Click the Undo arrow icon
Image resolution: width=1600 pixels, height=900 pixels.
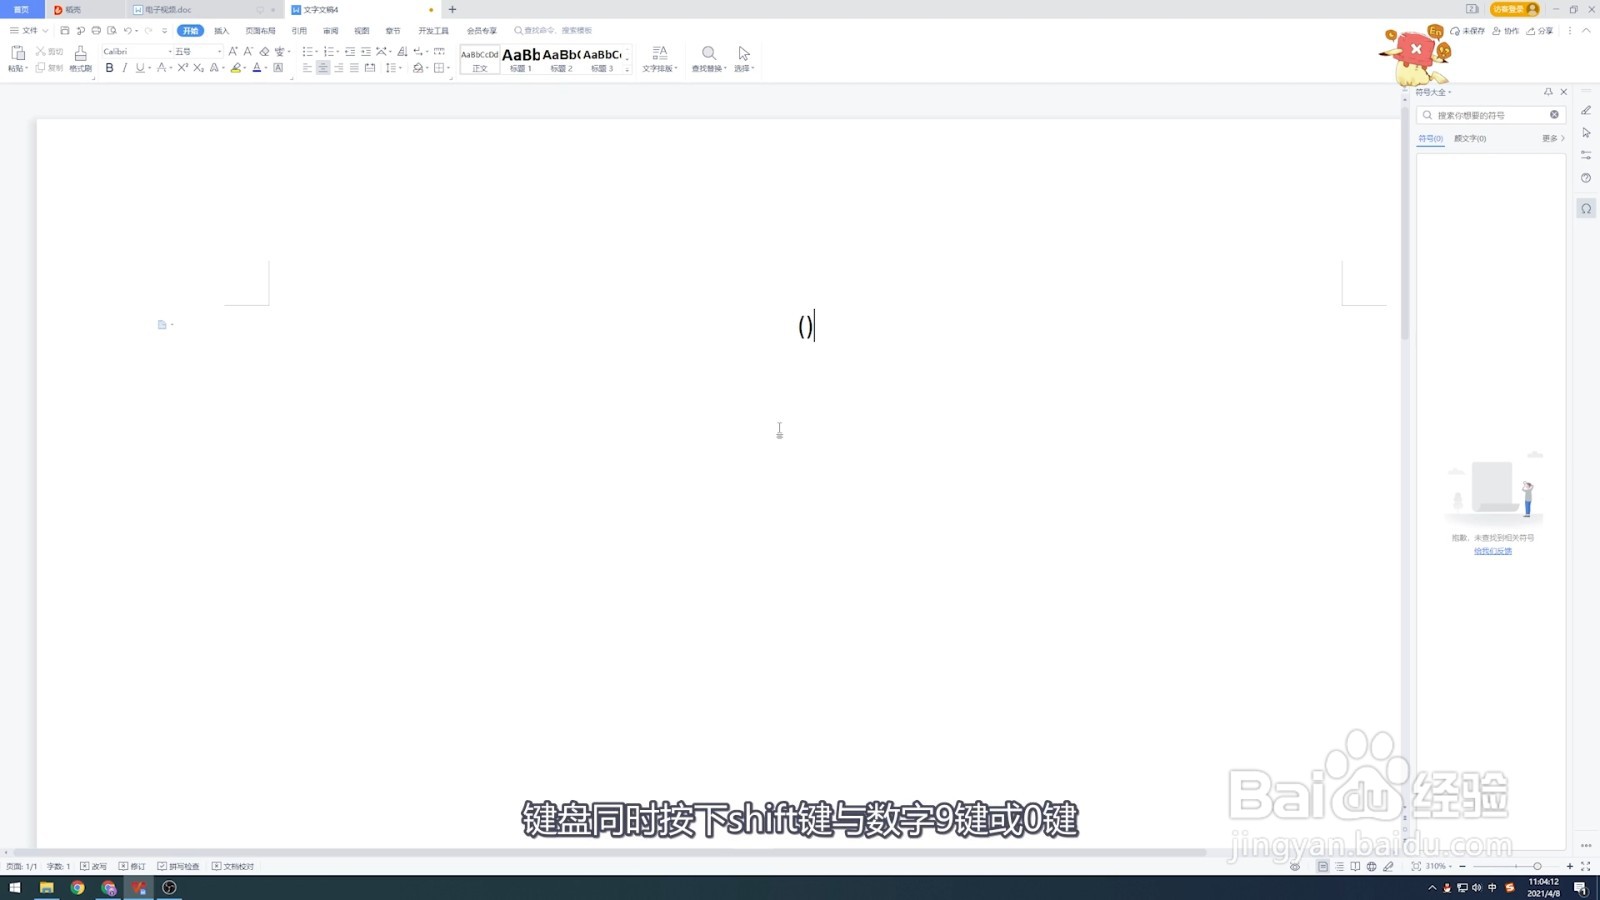(x=127, y=30)
